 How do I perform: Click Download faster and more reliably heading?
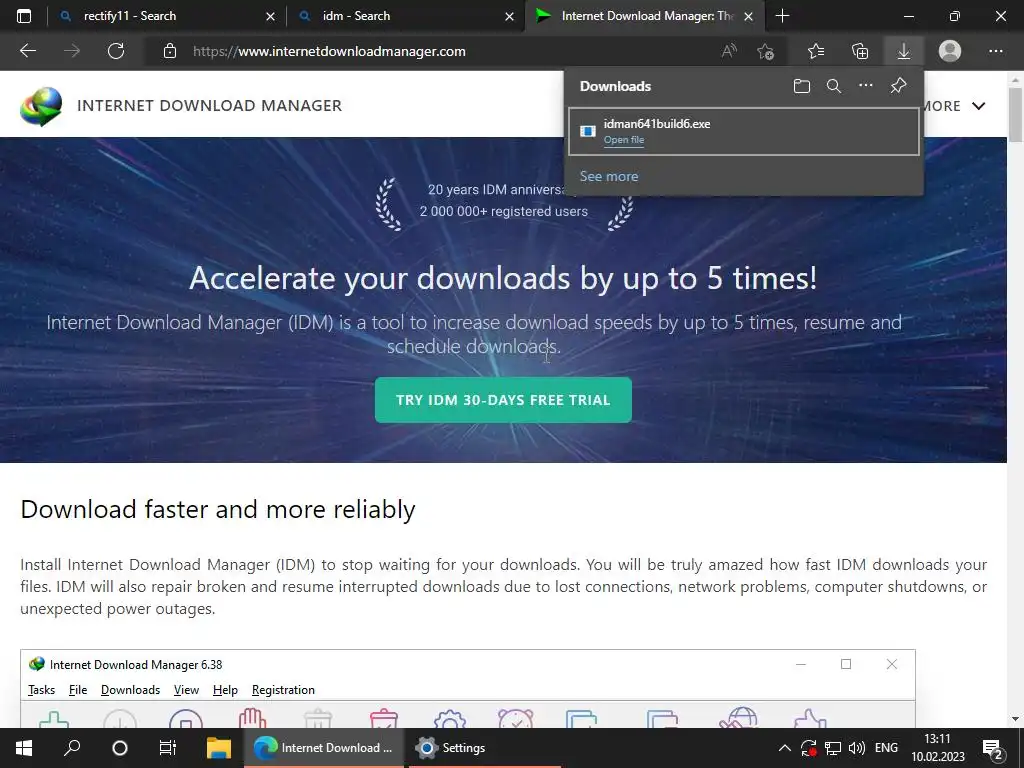[x=217, y=509]
